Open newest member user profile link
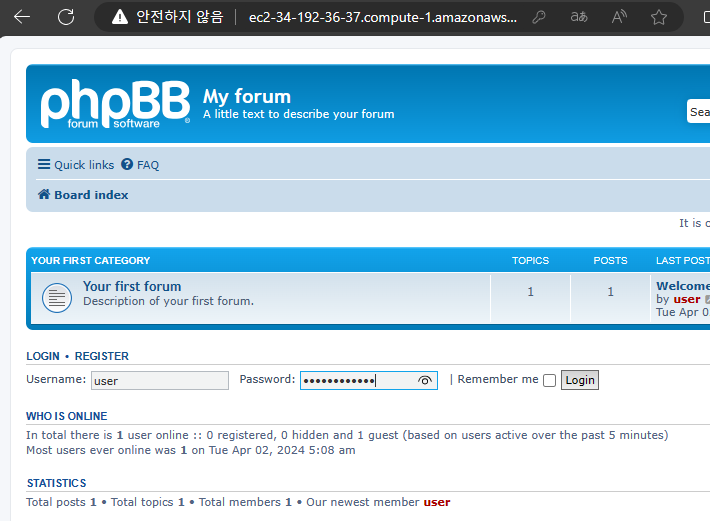 click(437, 502)
